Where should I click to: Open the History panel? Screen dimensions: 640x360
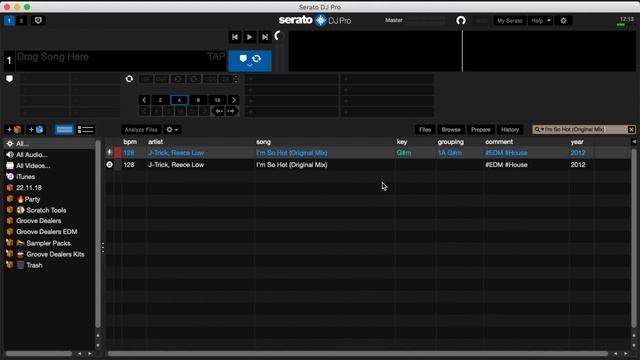[x=510, y=130]
